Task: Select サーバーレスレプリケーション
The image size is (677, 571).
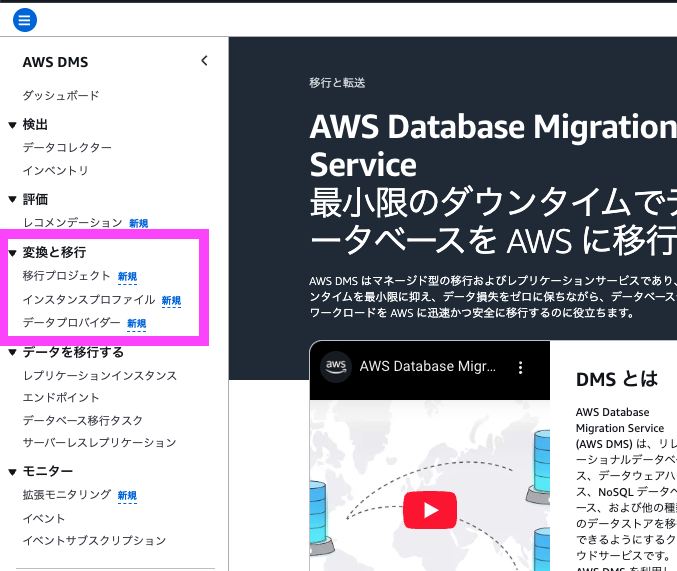Action: [x=99, y=443]
